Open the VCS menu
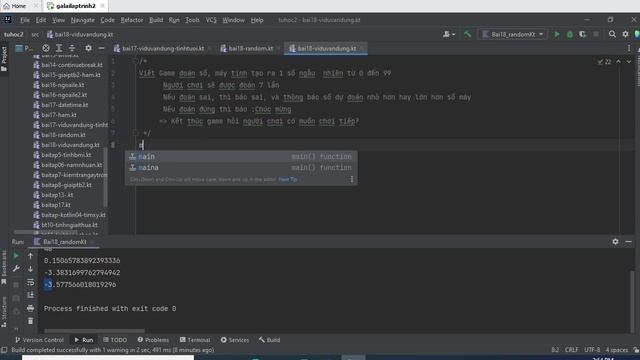The image size is (640, 360). tap(211, 20)
